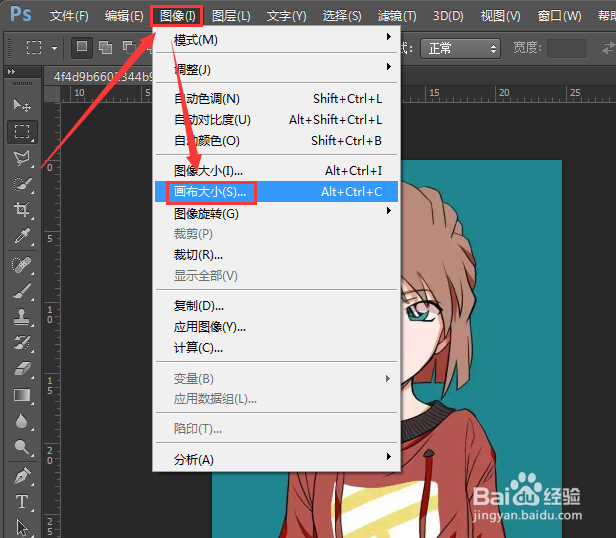Select the Crop tool
This screenshot has width=616, height=538.
(22, 209)
